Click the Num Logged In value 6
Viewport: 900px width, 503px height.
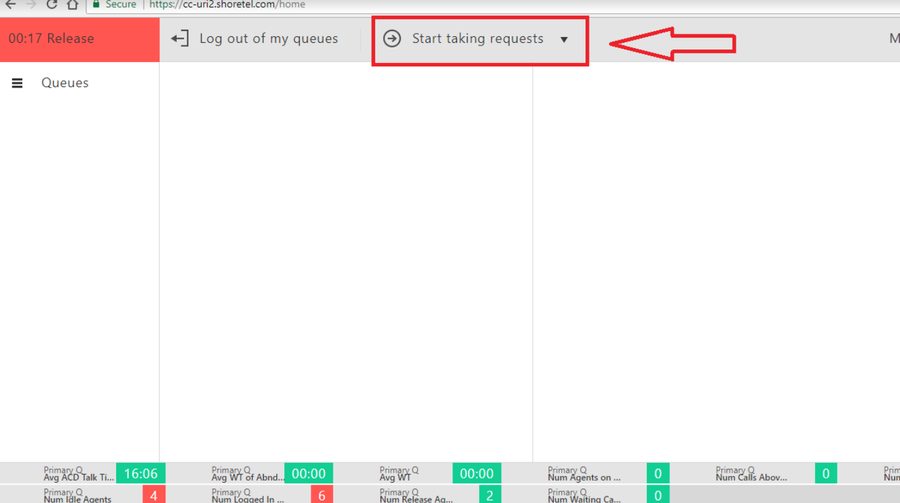tap(322, 494)
